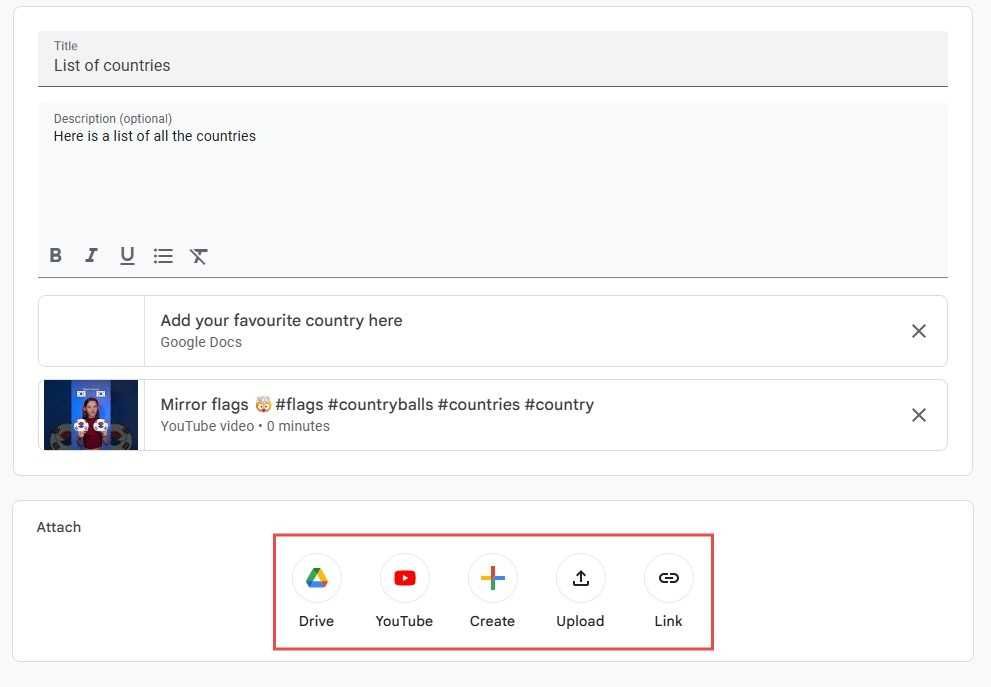Add a Link attachment

pyautogui.click(x=668, y=578)
